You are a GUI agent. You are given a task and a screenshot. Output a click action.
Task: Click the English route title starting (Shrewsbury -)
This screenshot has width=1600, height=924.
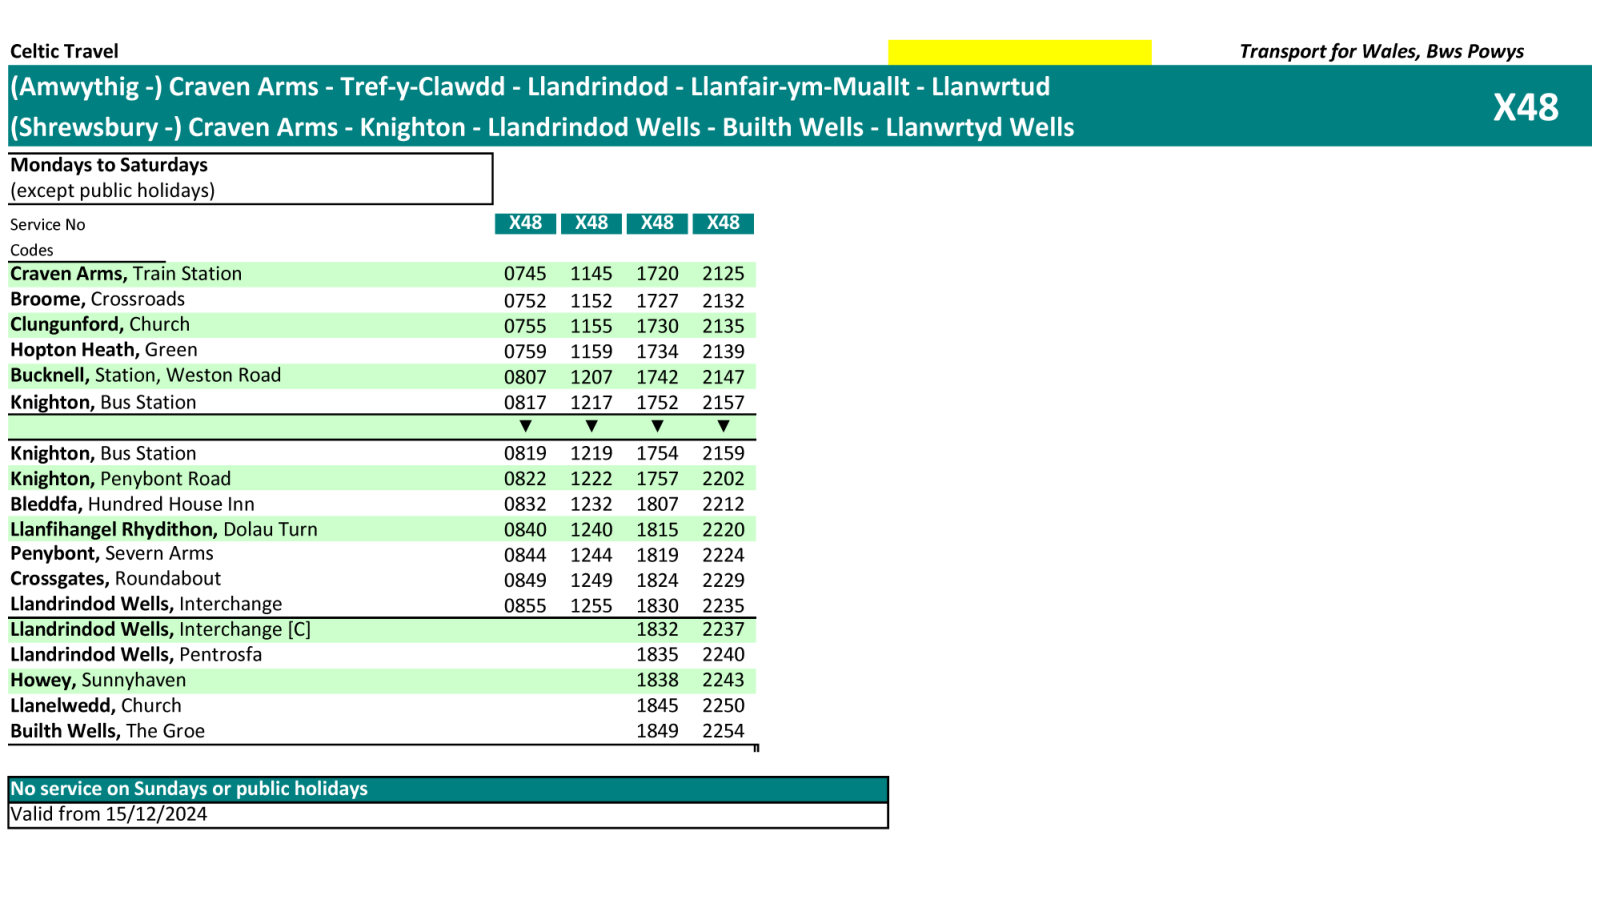(542, 128)
